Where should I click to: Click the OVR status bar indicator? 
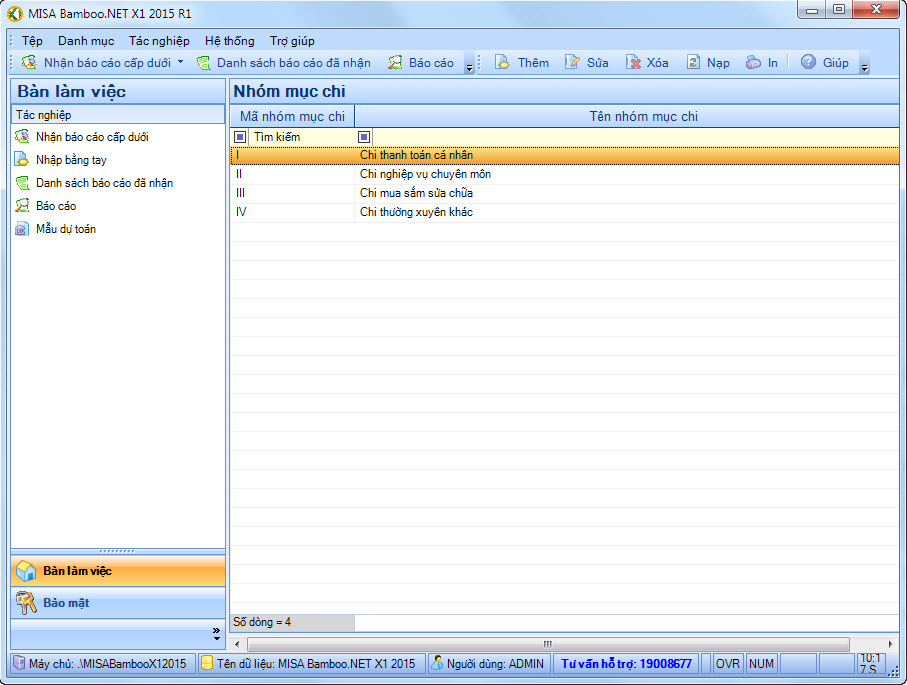[728, 664]
